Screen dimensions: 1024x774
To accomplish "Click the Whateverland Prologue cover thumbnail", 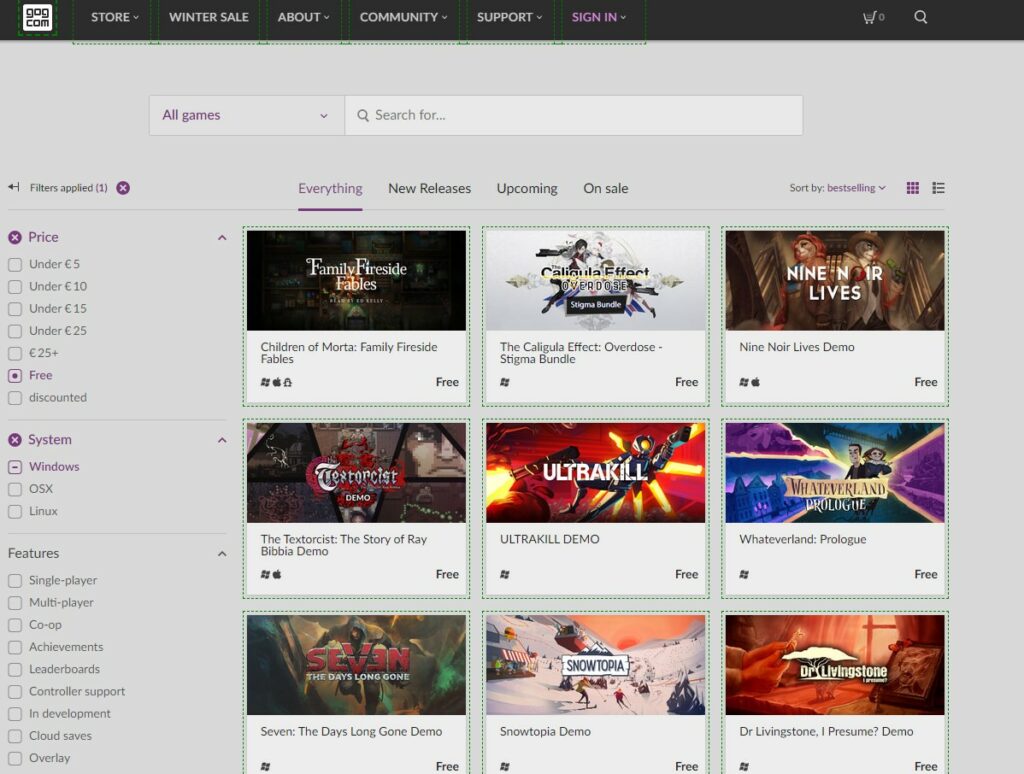I will click(835, 472).
